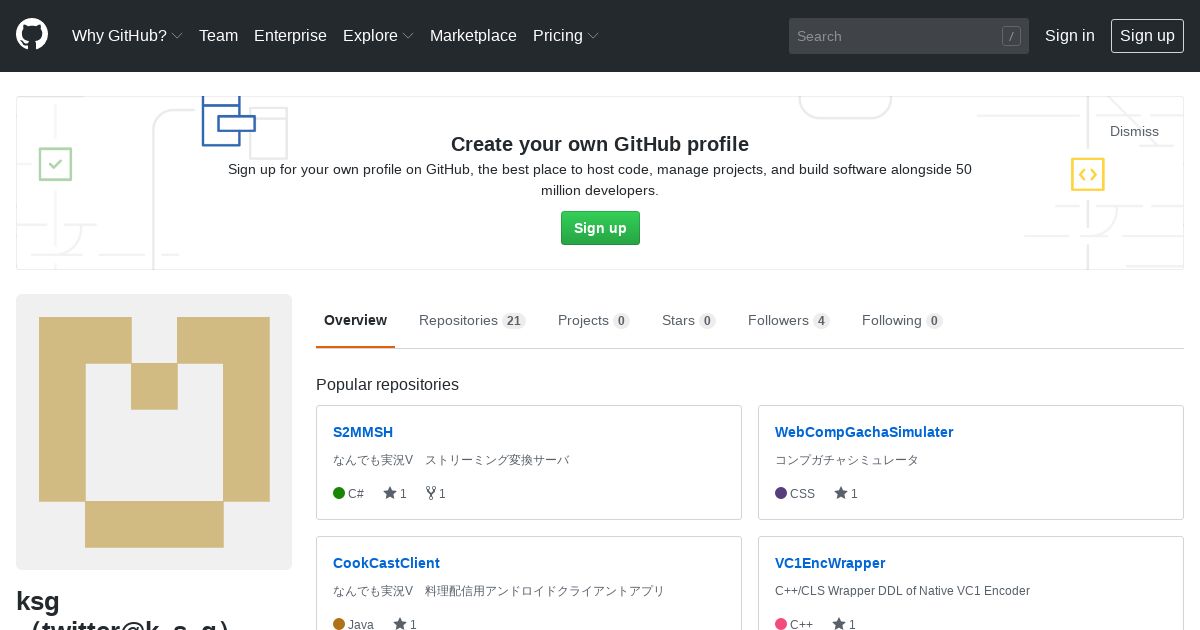
Task: Expand the Explore dropdown menu
Action: click(378, 35)
